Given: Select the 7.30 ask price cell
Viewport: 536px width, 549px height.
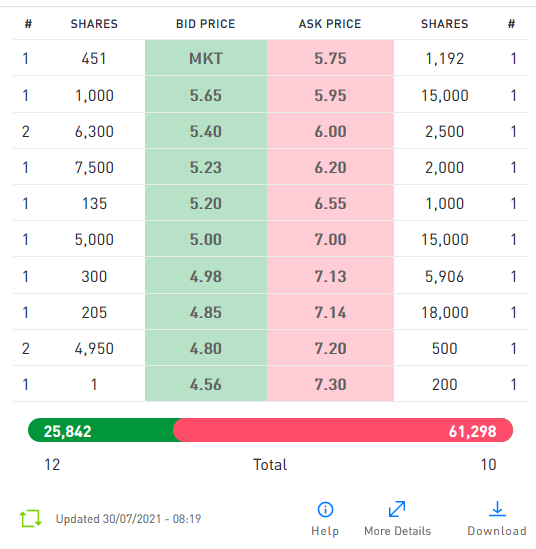Looking at the screenshot, I should pyautogui.click(x=330, y=384).
